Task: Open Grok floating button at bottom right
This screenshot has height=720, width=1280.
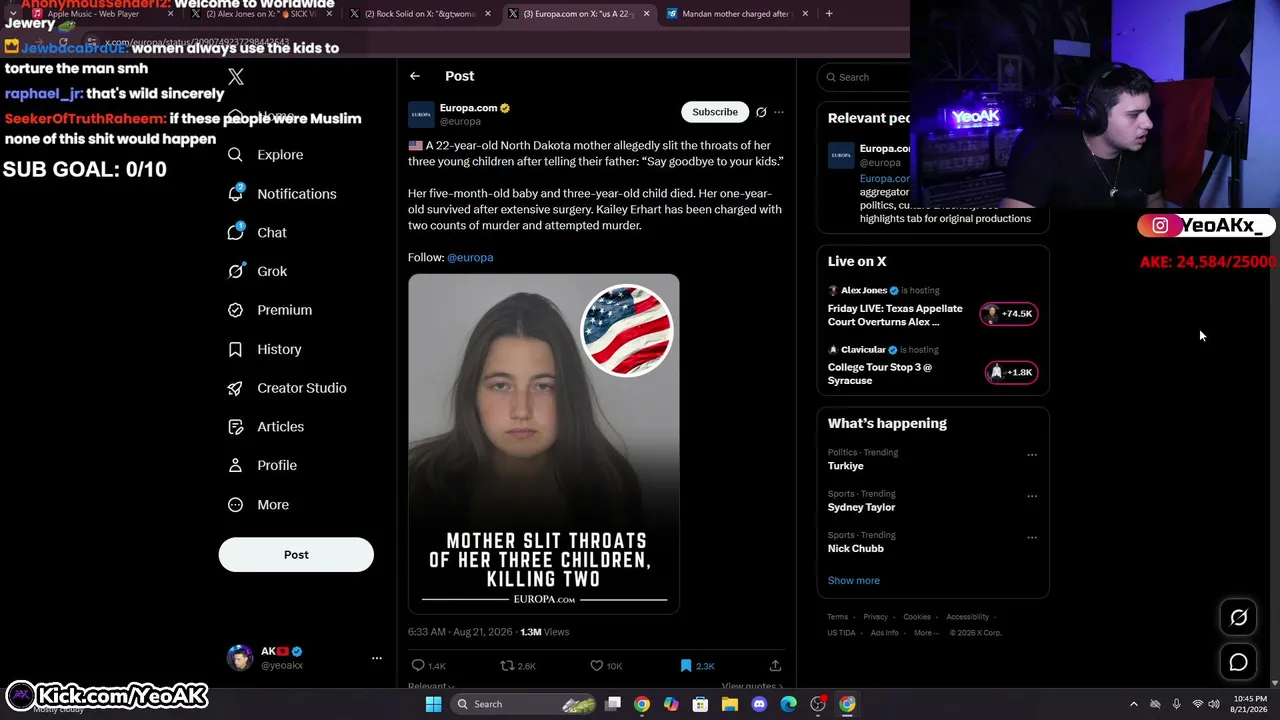Action: pos(1238,618)
